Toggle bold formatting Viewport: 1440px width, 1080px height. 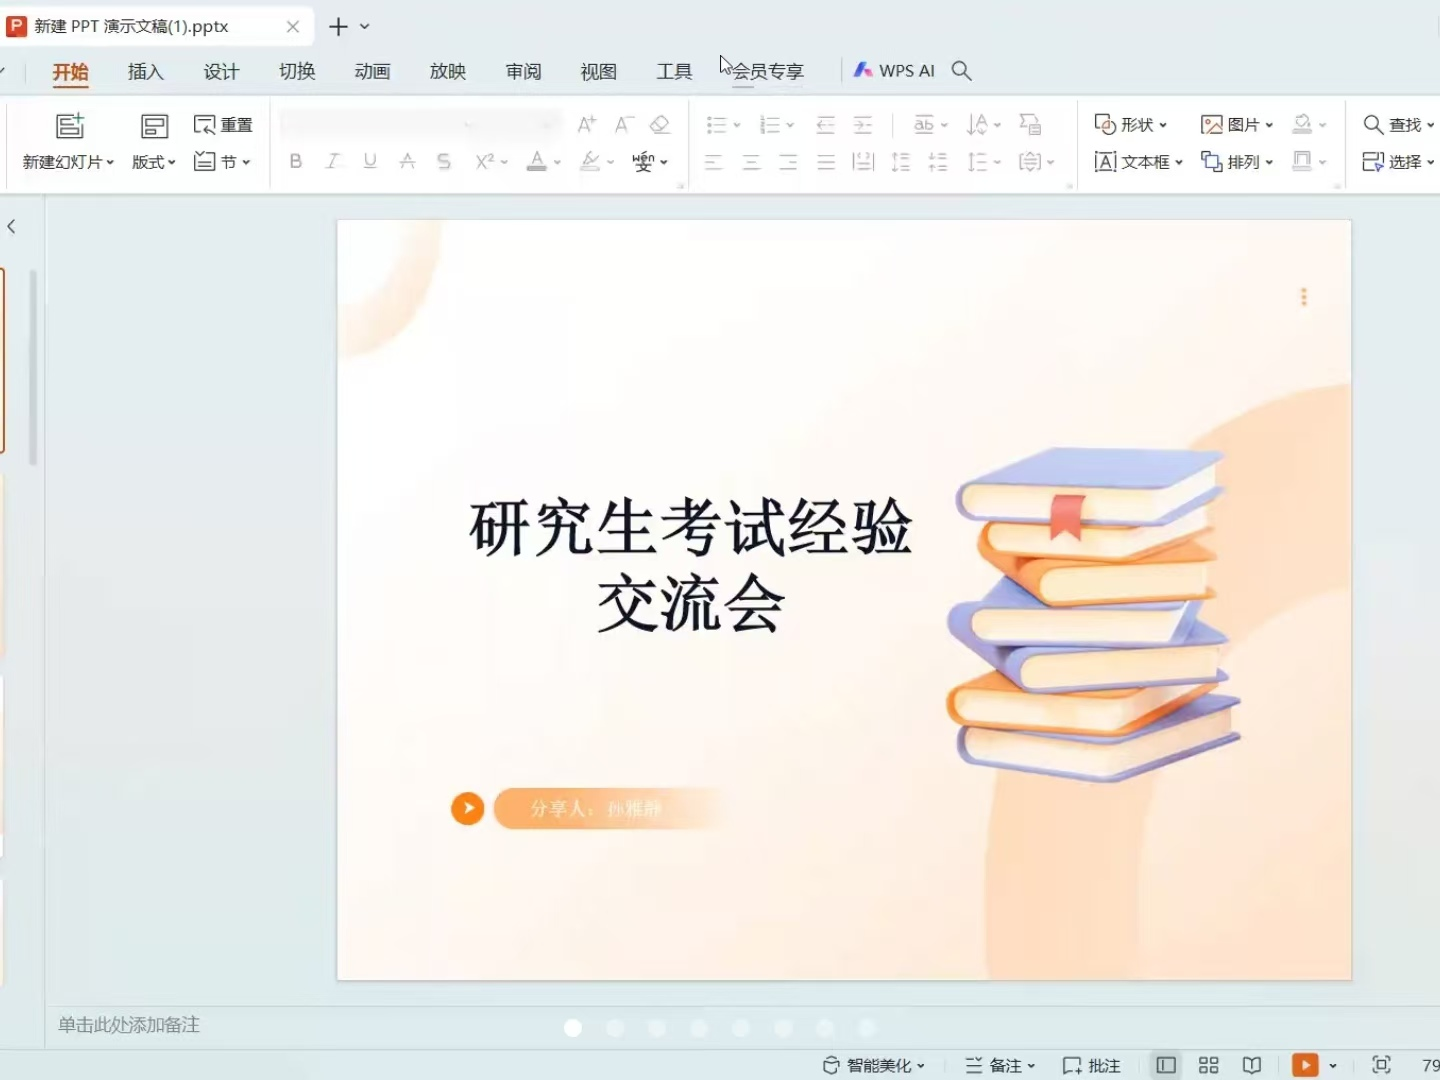click(295, 161)
